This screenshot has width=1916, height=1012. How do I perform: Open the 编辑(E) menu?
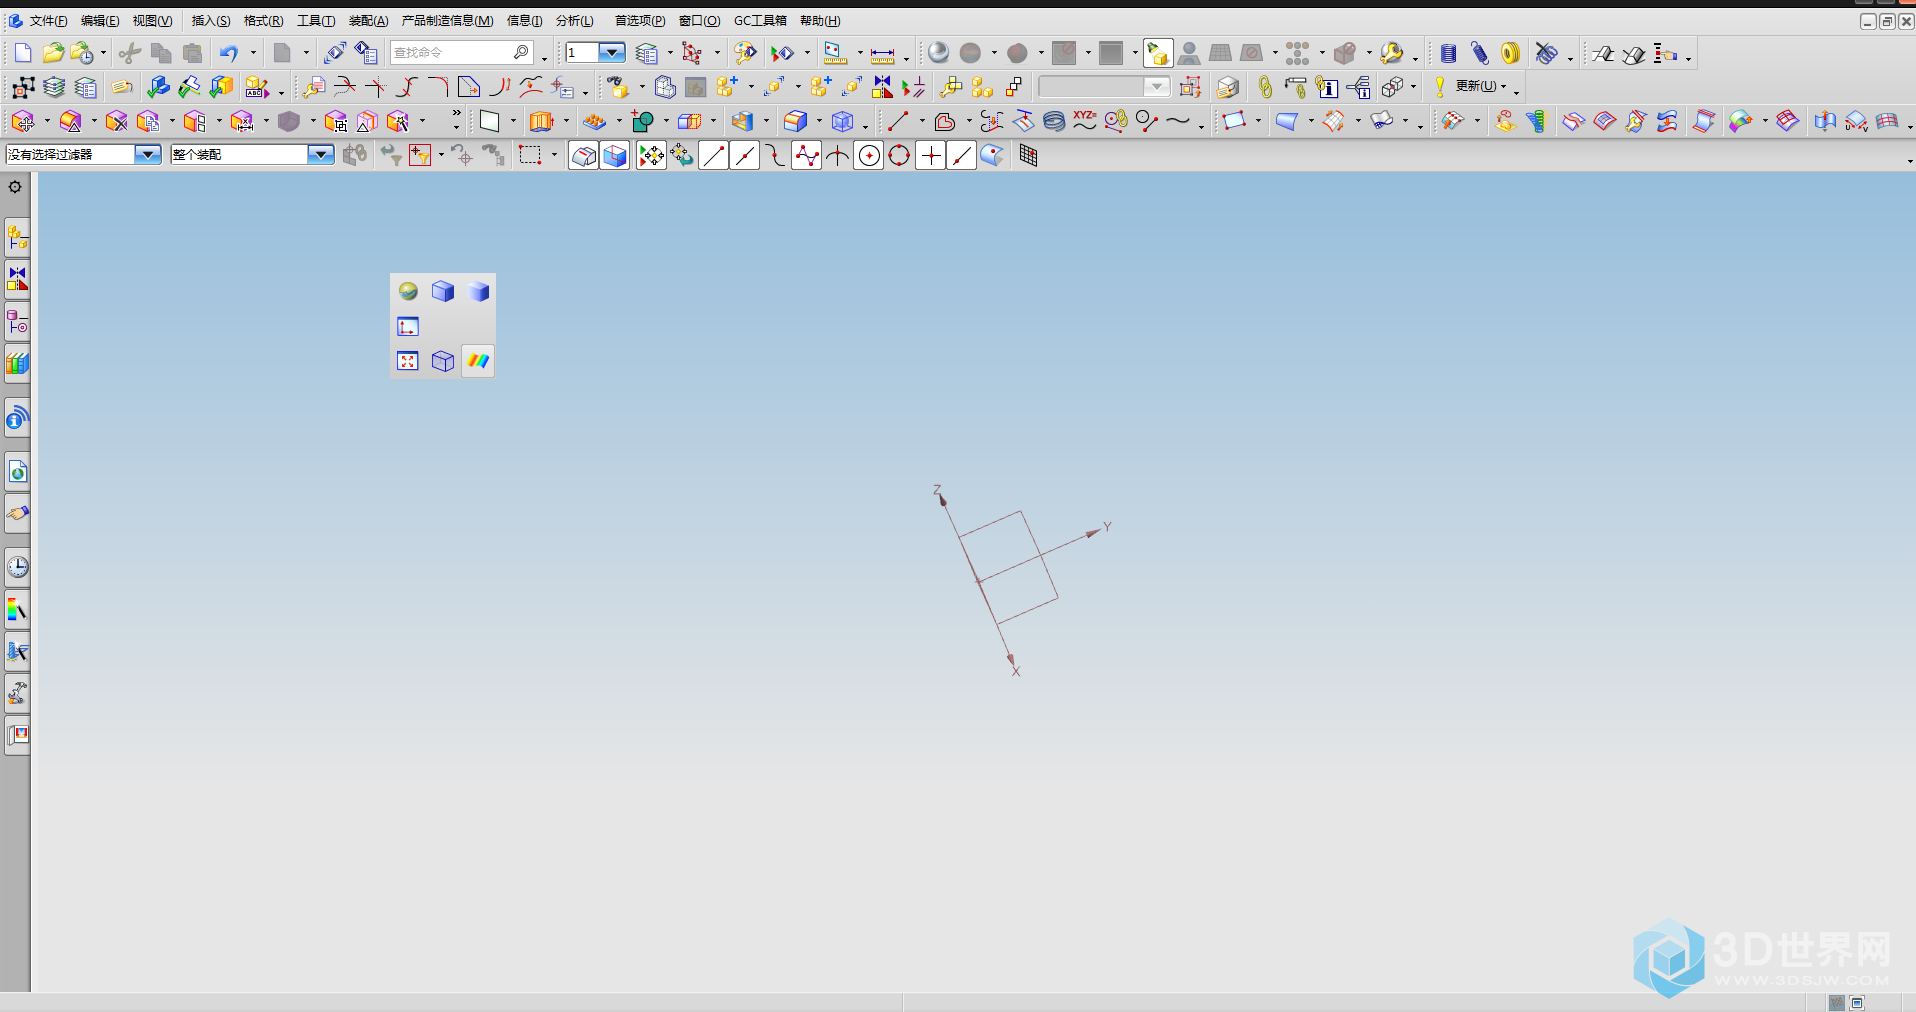(100, 20)
